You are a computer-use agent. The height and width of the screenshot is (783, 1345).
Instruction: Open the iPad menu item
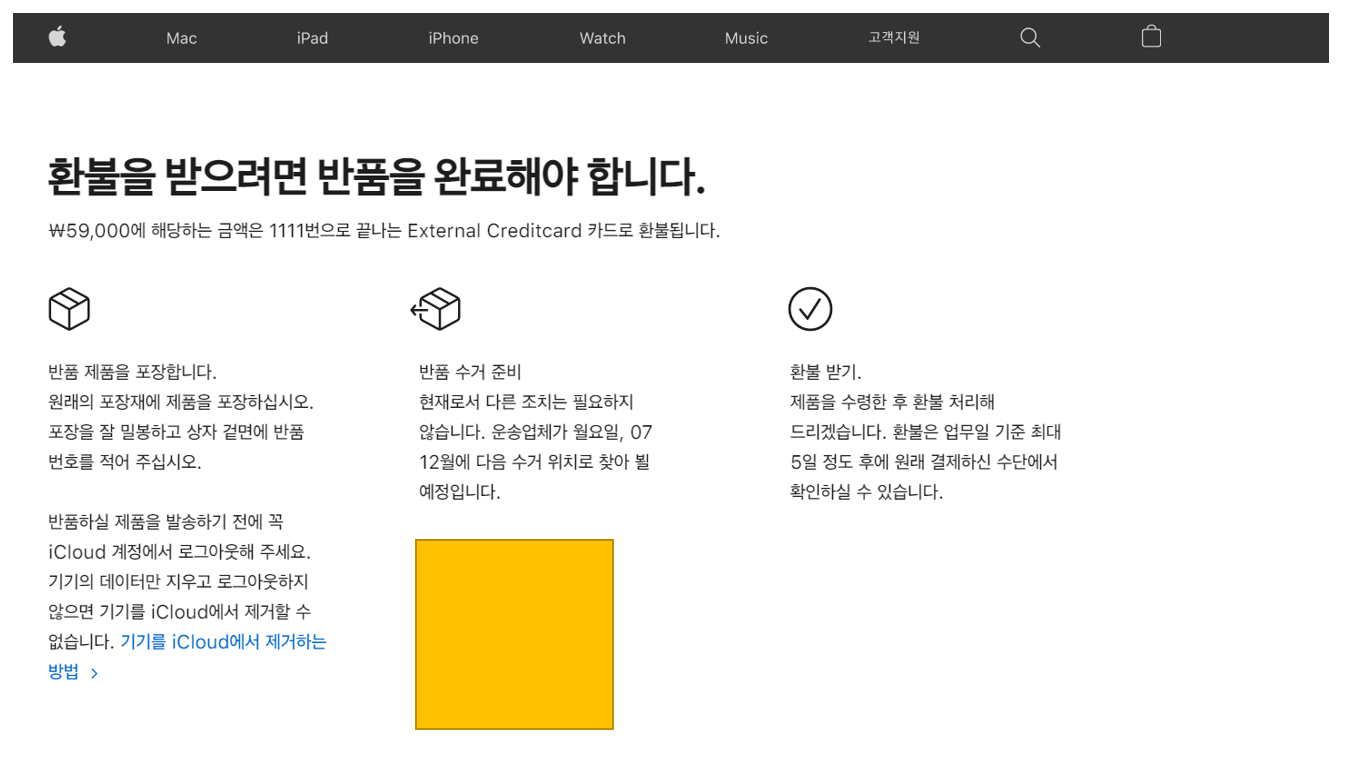coord(312,38)
